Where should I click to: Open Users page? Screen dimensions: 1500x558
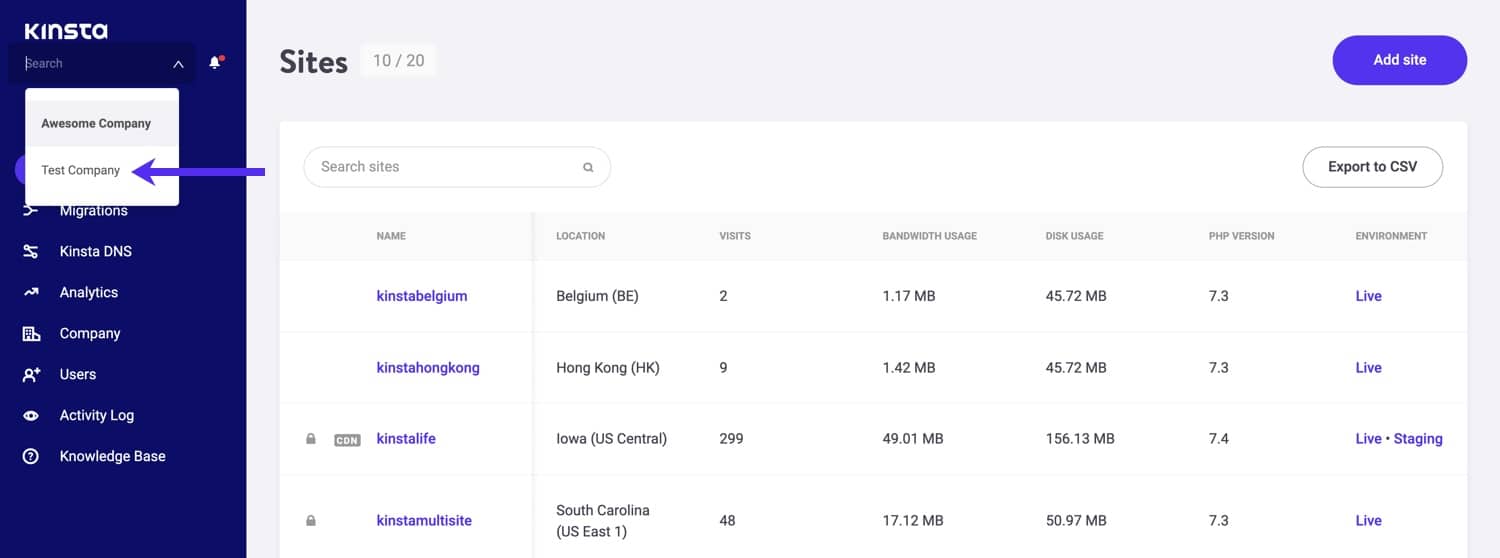pos(78,374)
